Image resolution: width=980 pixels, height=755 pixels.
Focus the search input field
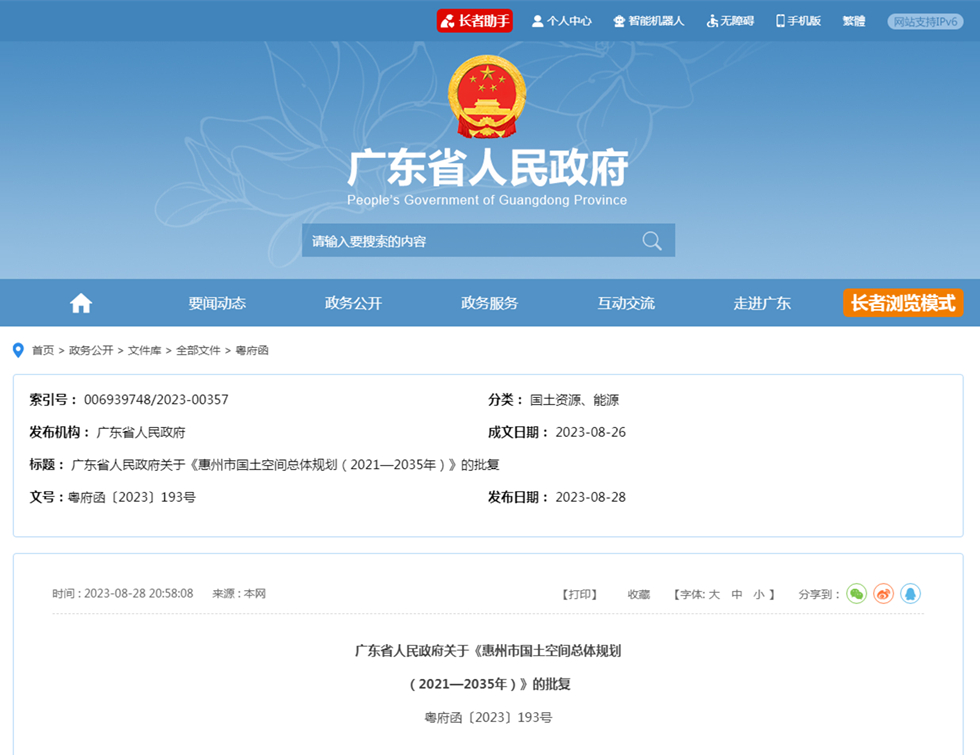470,241
